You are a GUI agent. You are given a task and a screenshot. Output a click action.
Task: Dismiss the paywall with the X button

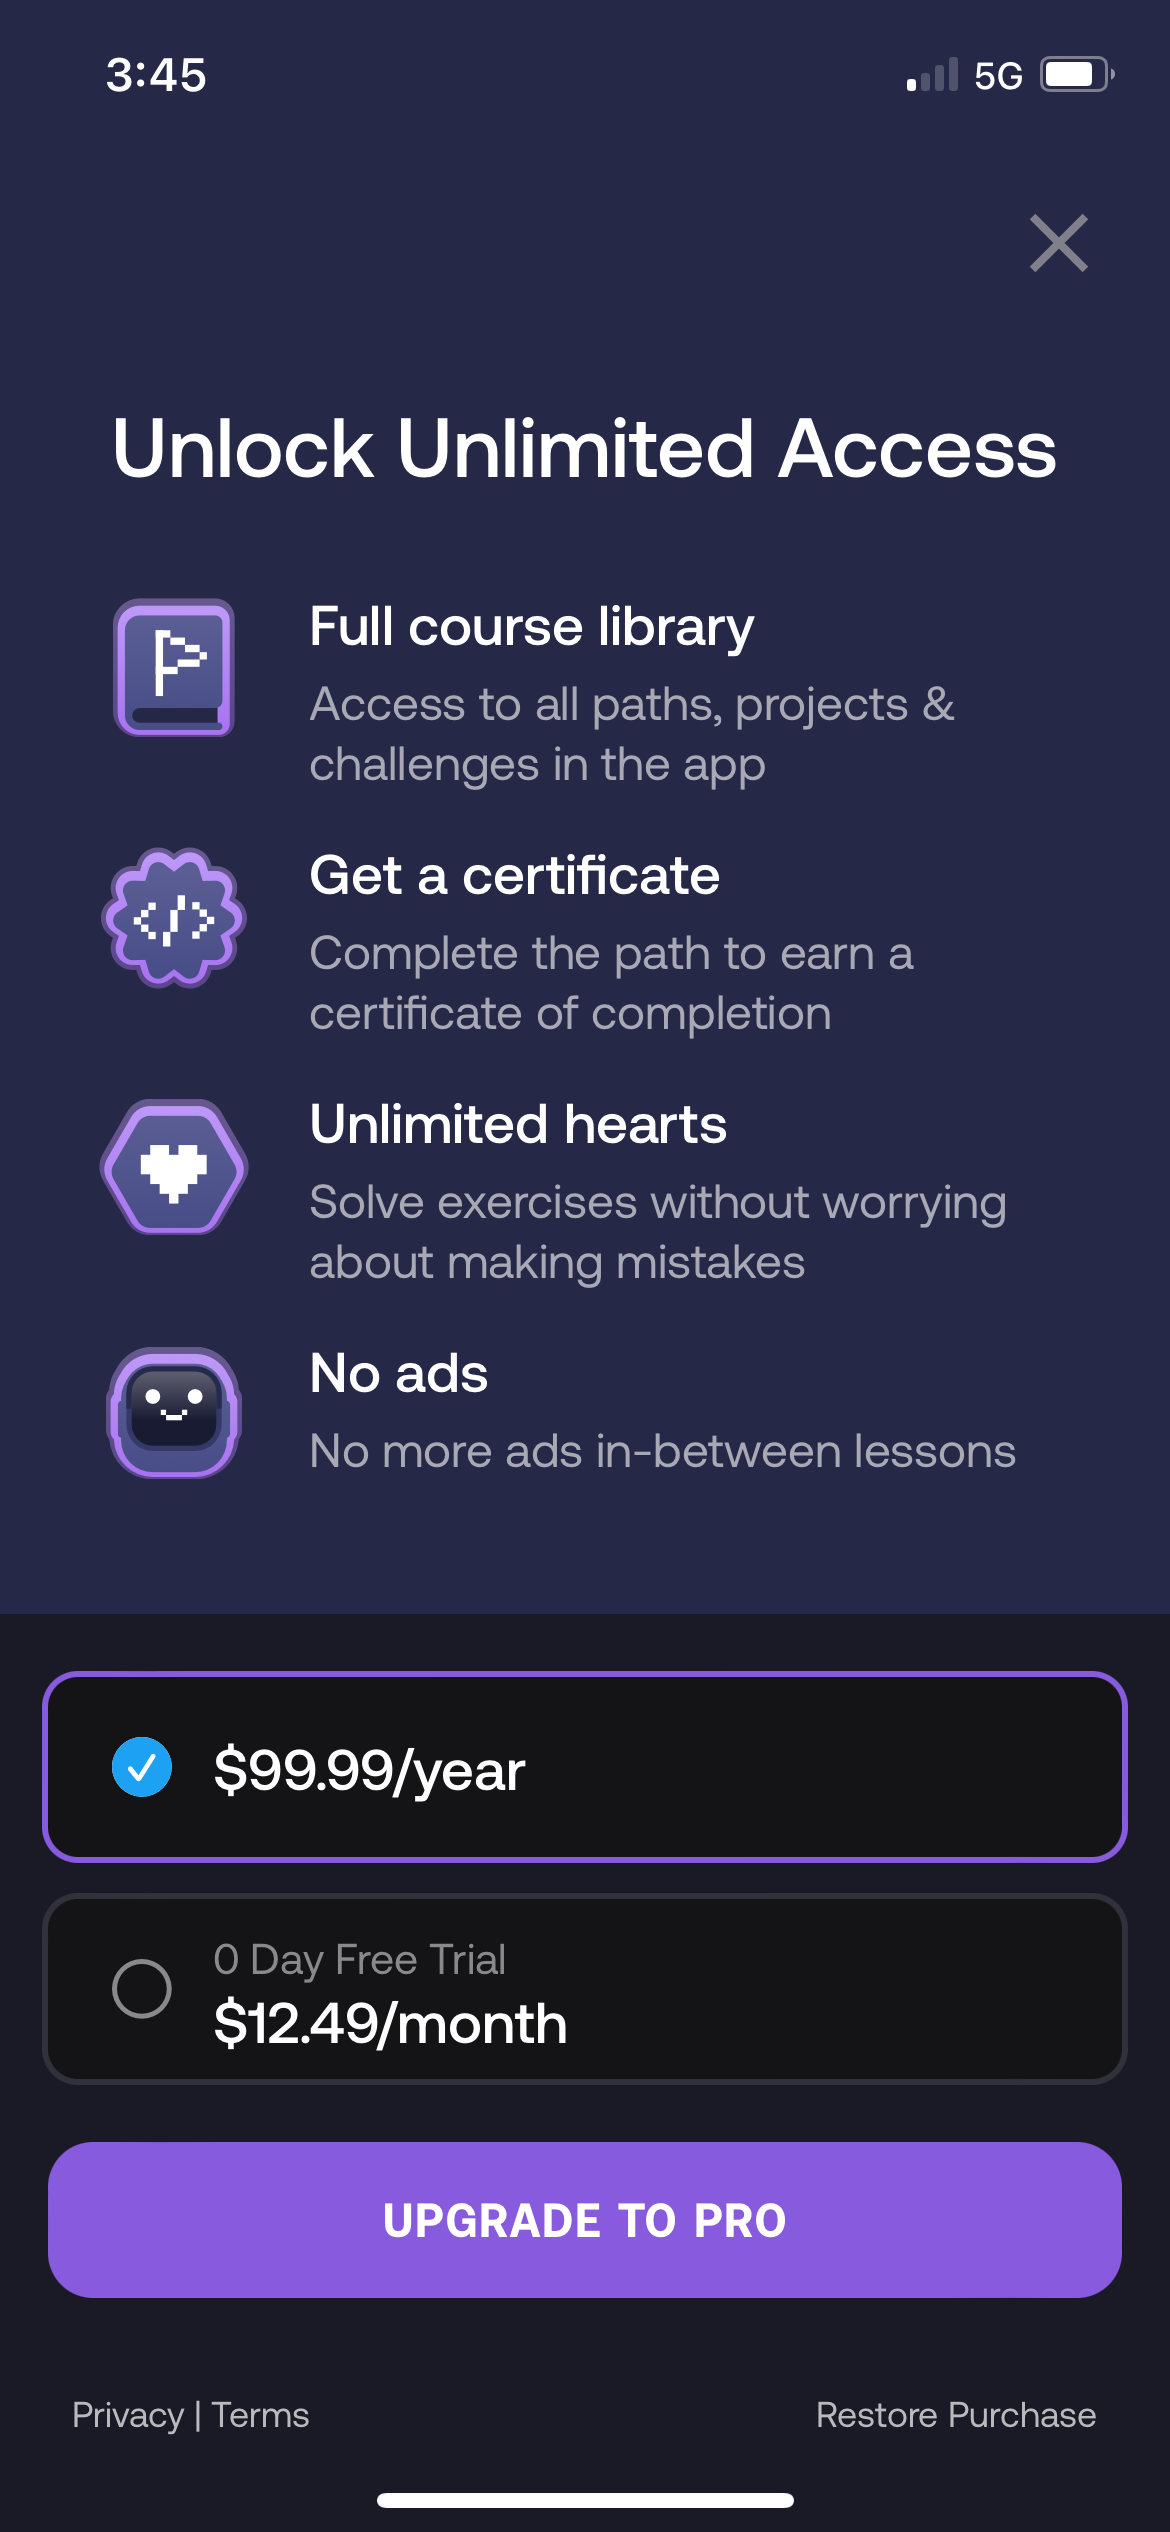pyautogui.click(x=1058, y=244)
